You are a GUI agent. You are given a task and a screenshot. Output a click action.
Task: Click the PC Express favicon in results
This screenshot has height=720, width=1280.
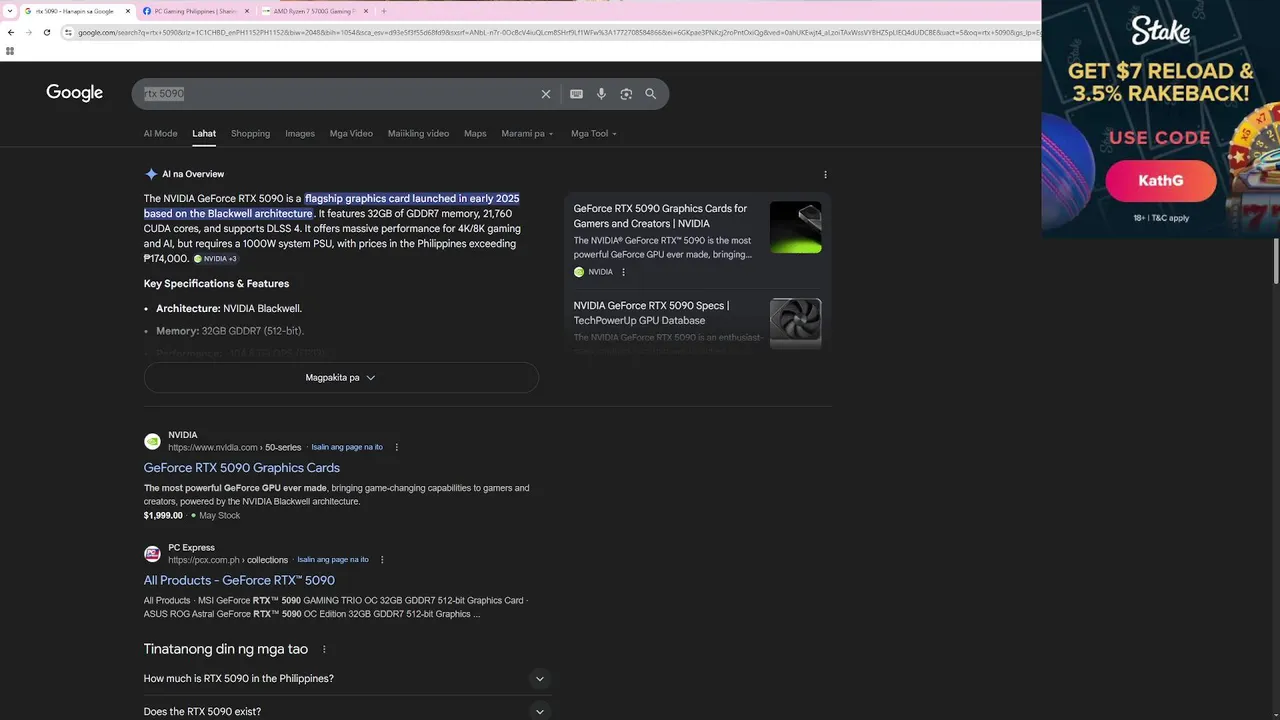152,554
